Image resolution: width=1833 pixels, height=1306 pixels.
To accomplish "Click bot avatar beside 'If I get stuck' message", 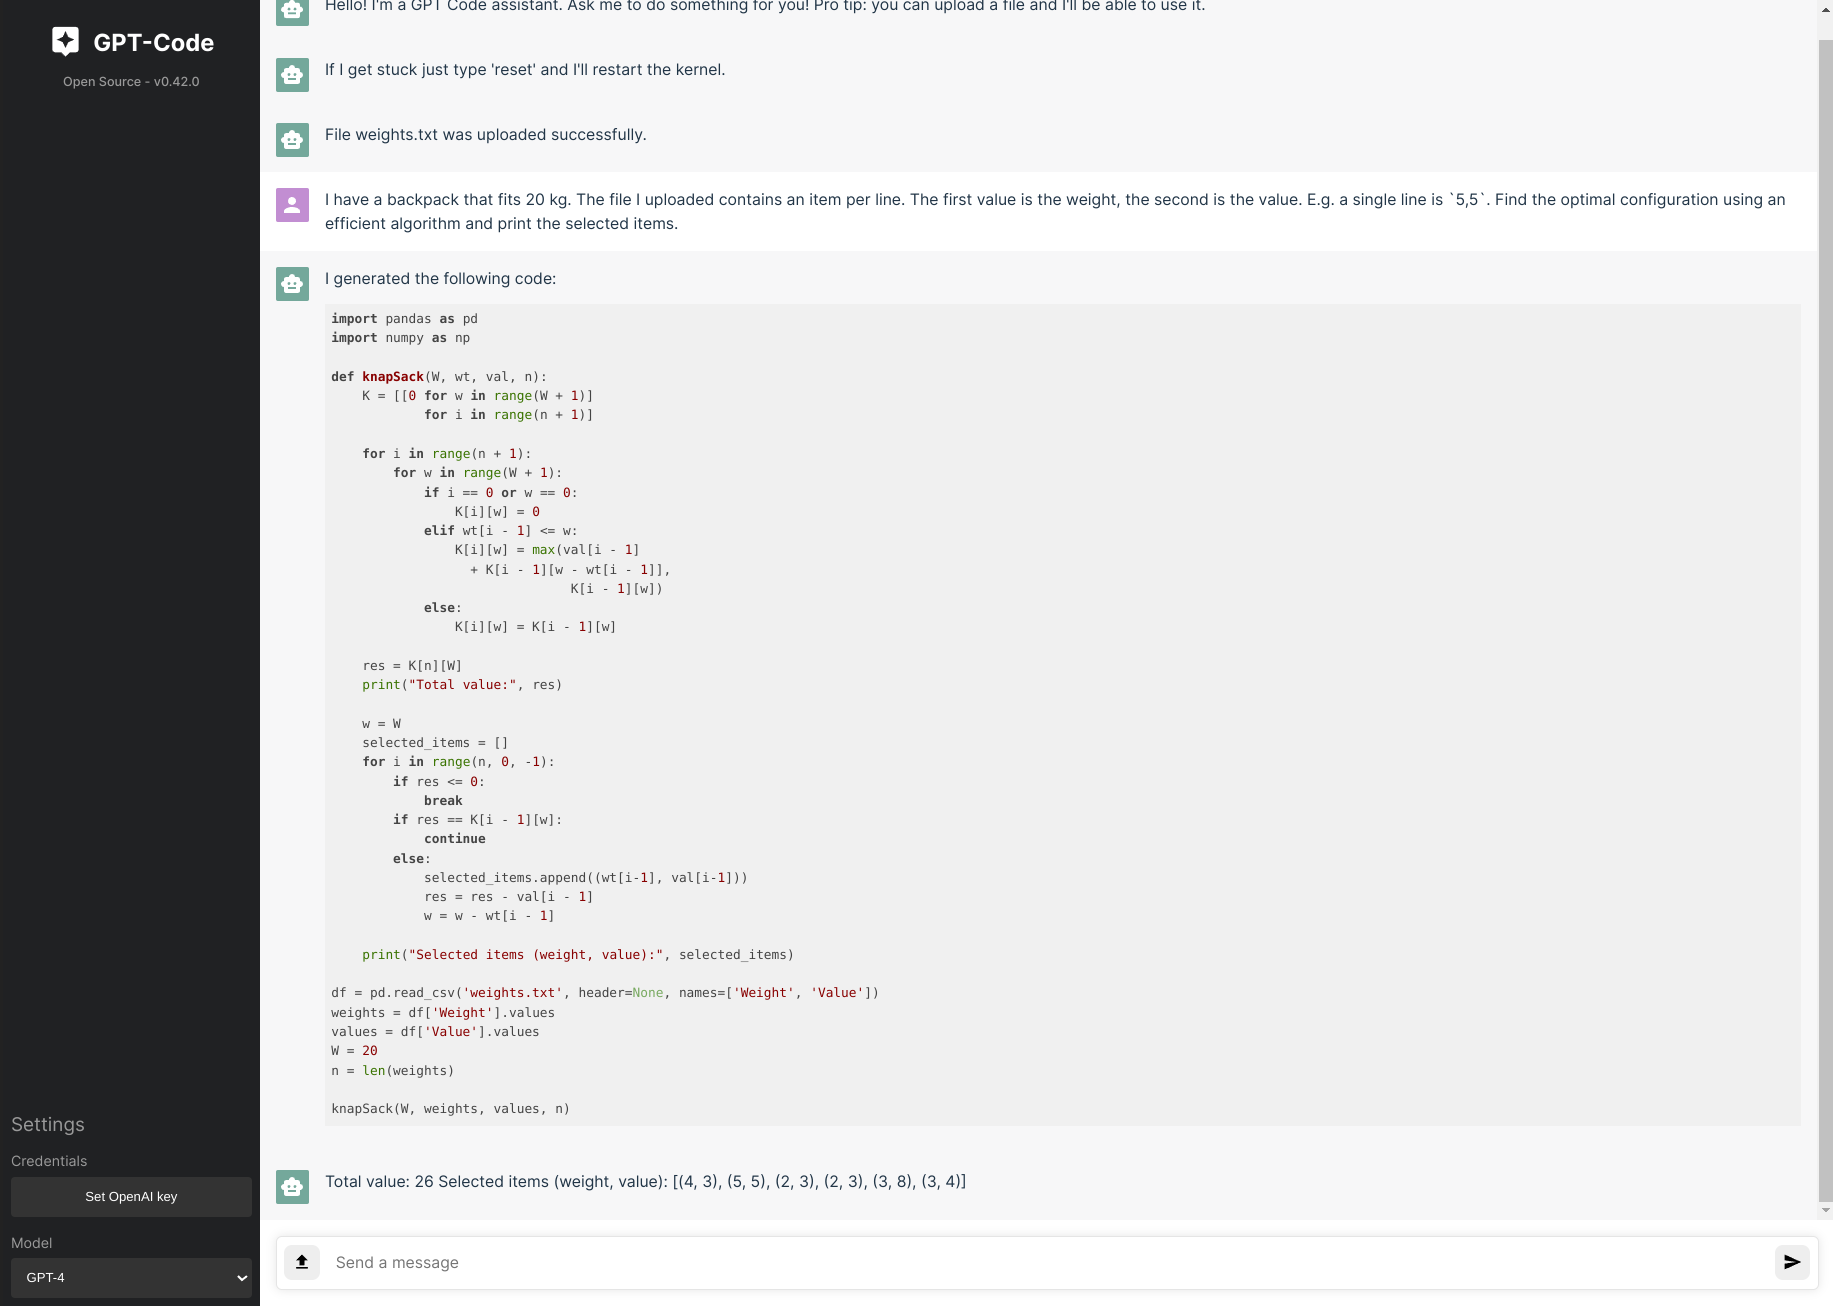I will pyautogui.click(x=292, y=74).
